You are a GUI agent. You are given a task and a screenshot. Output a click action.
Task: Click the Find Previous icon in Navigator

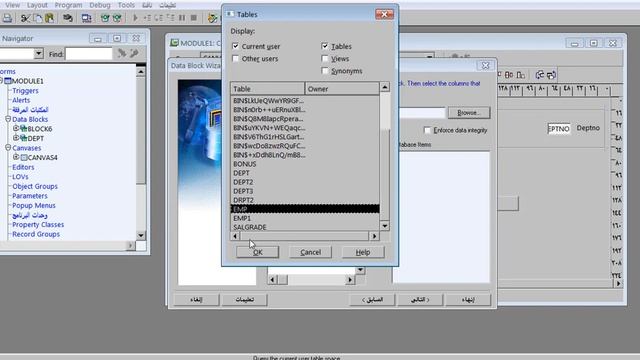(134, 53)
